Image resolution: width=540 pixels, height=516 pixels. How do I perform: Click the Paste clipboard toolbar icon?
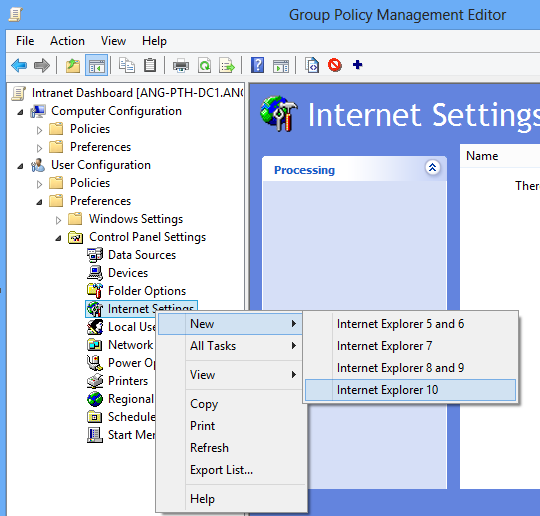click(x=150, y=65)
